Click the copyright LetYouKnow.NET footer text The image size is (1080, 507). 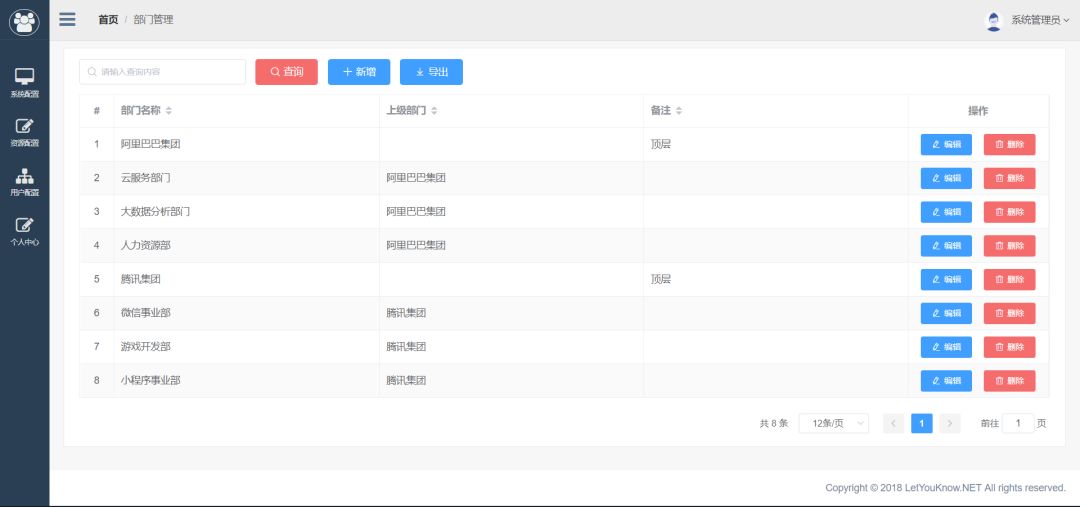(946, 488)
